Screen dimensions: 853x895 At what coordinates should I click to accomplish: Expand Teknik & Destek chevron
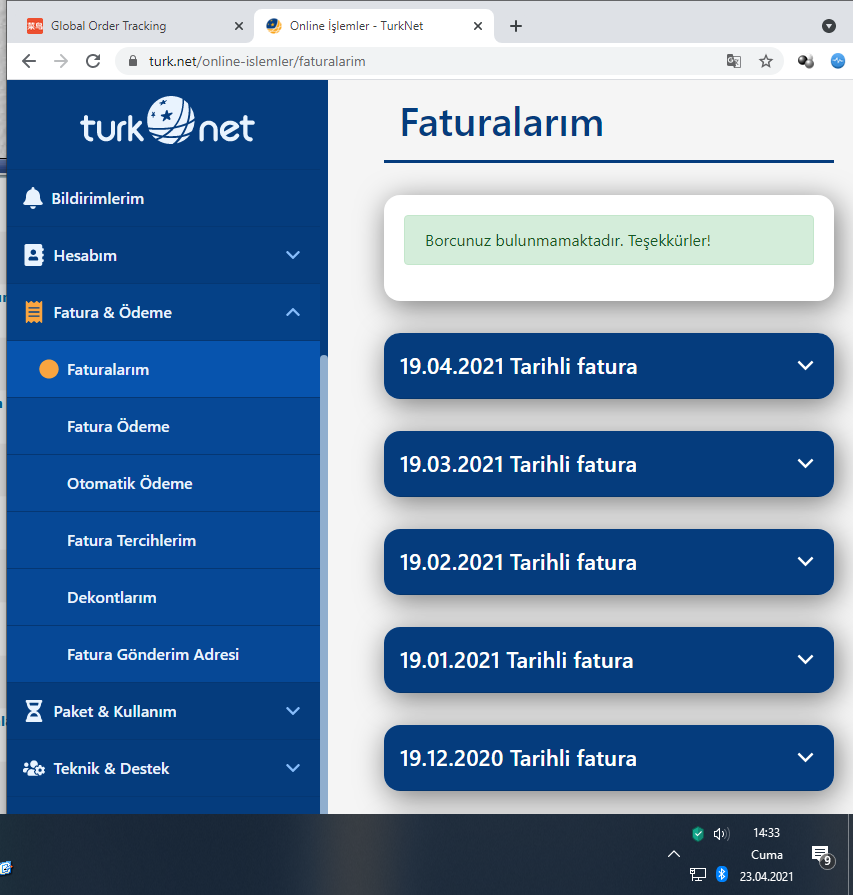(x=293, y=768)
